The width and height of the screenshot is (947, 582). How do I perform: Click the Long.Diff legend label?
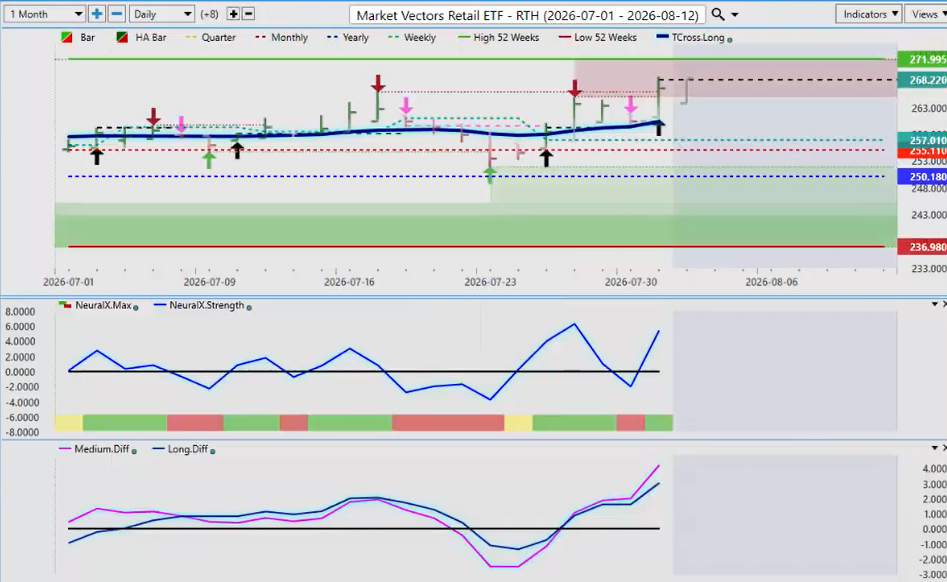coord(188,449)
